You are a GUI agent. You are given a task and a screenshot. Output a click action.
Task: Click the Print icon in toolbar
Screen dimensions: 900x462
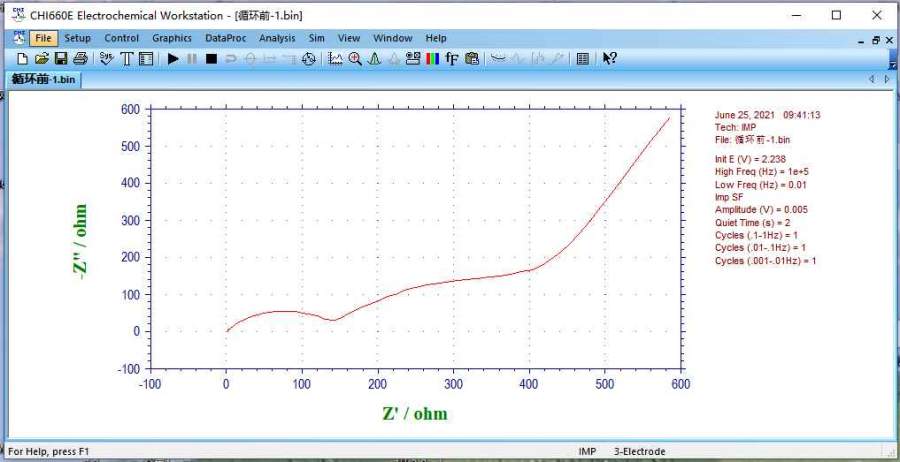tap(80, 59)
